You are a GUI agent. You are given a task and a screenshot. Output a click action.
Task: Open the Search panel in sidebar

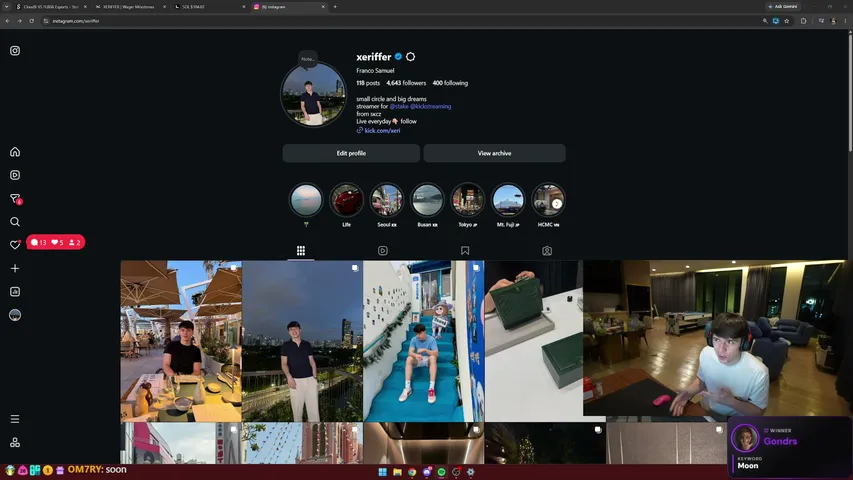click(x=15, y=222)
